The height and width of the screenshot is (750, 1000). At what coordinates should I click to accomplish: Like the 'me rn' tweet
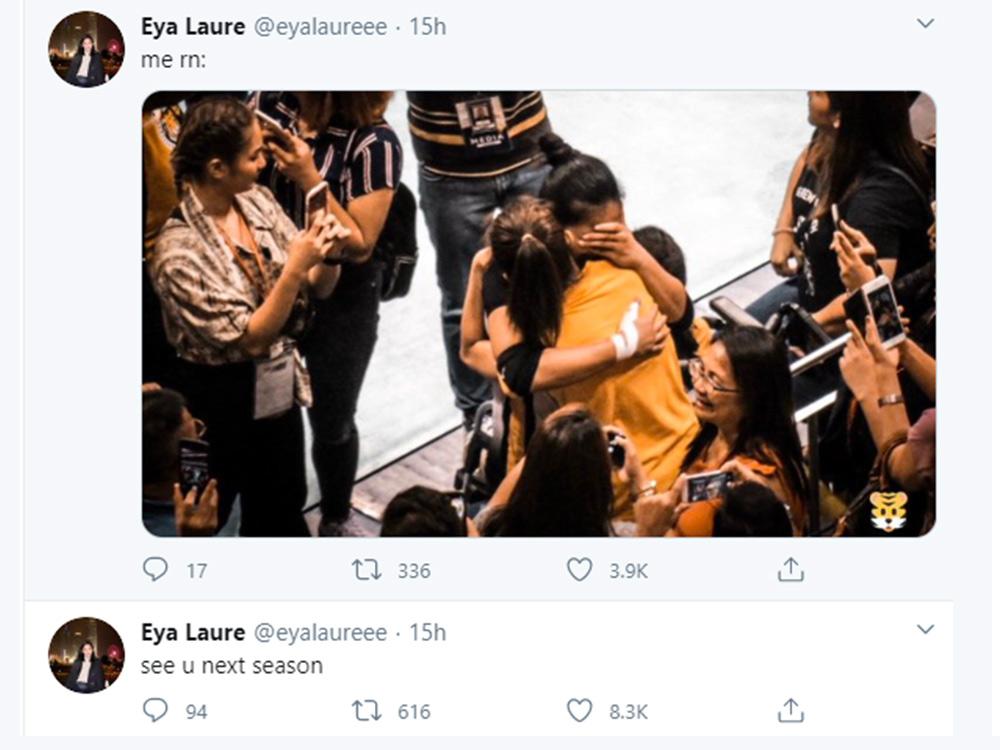[576, 571]
